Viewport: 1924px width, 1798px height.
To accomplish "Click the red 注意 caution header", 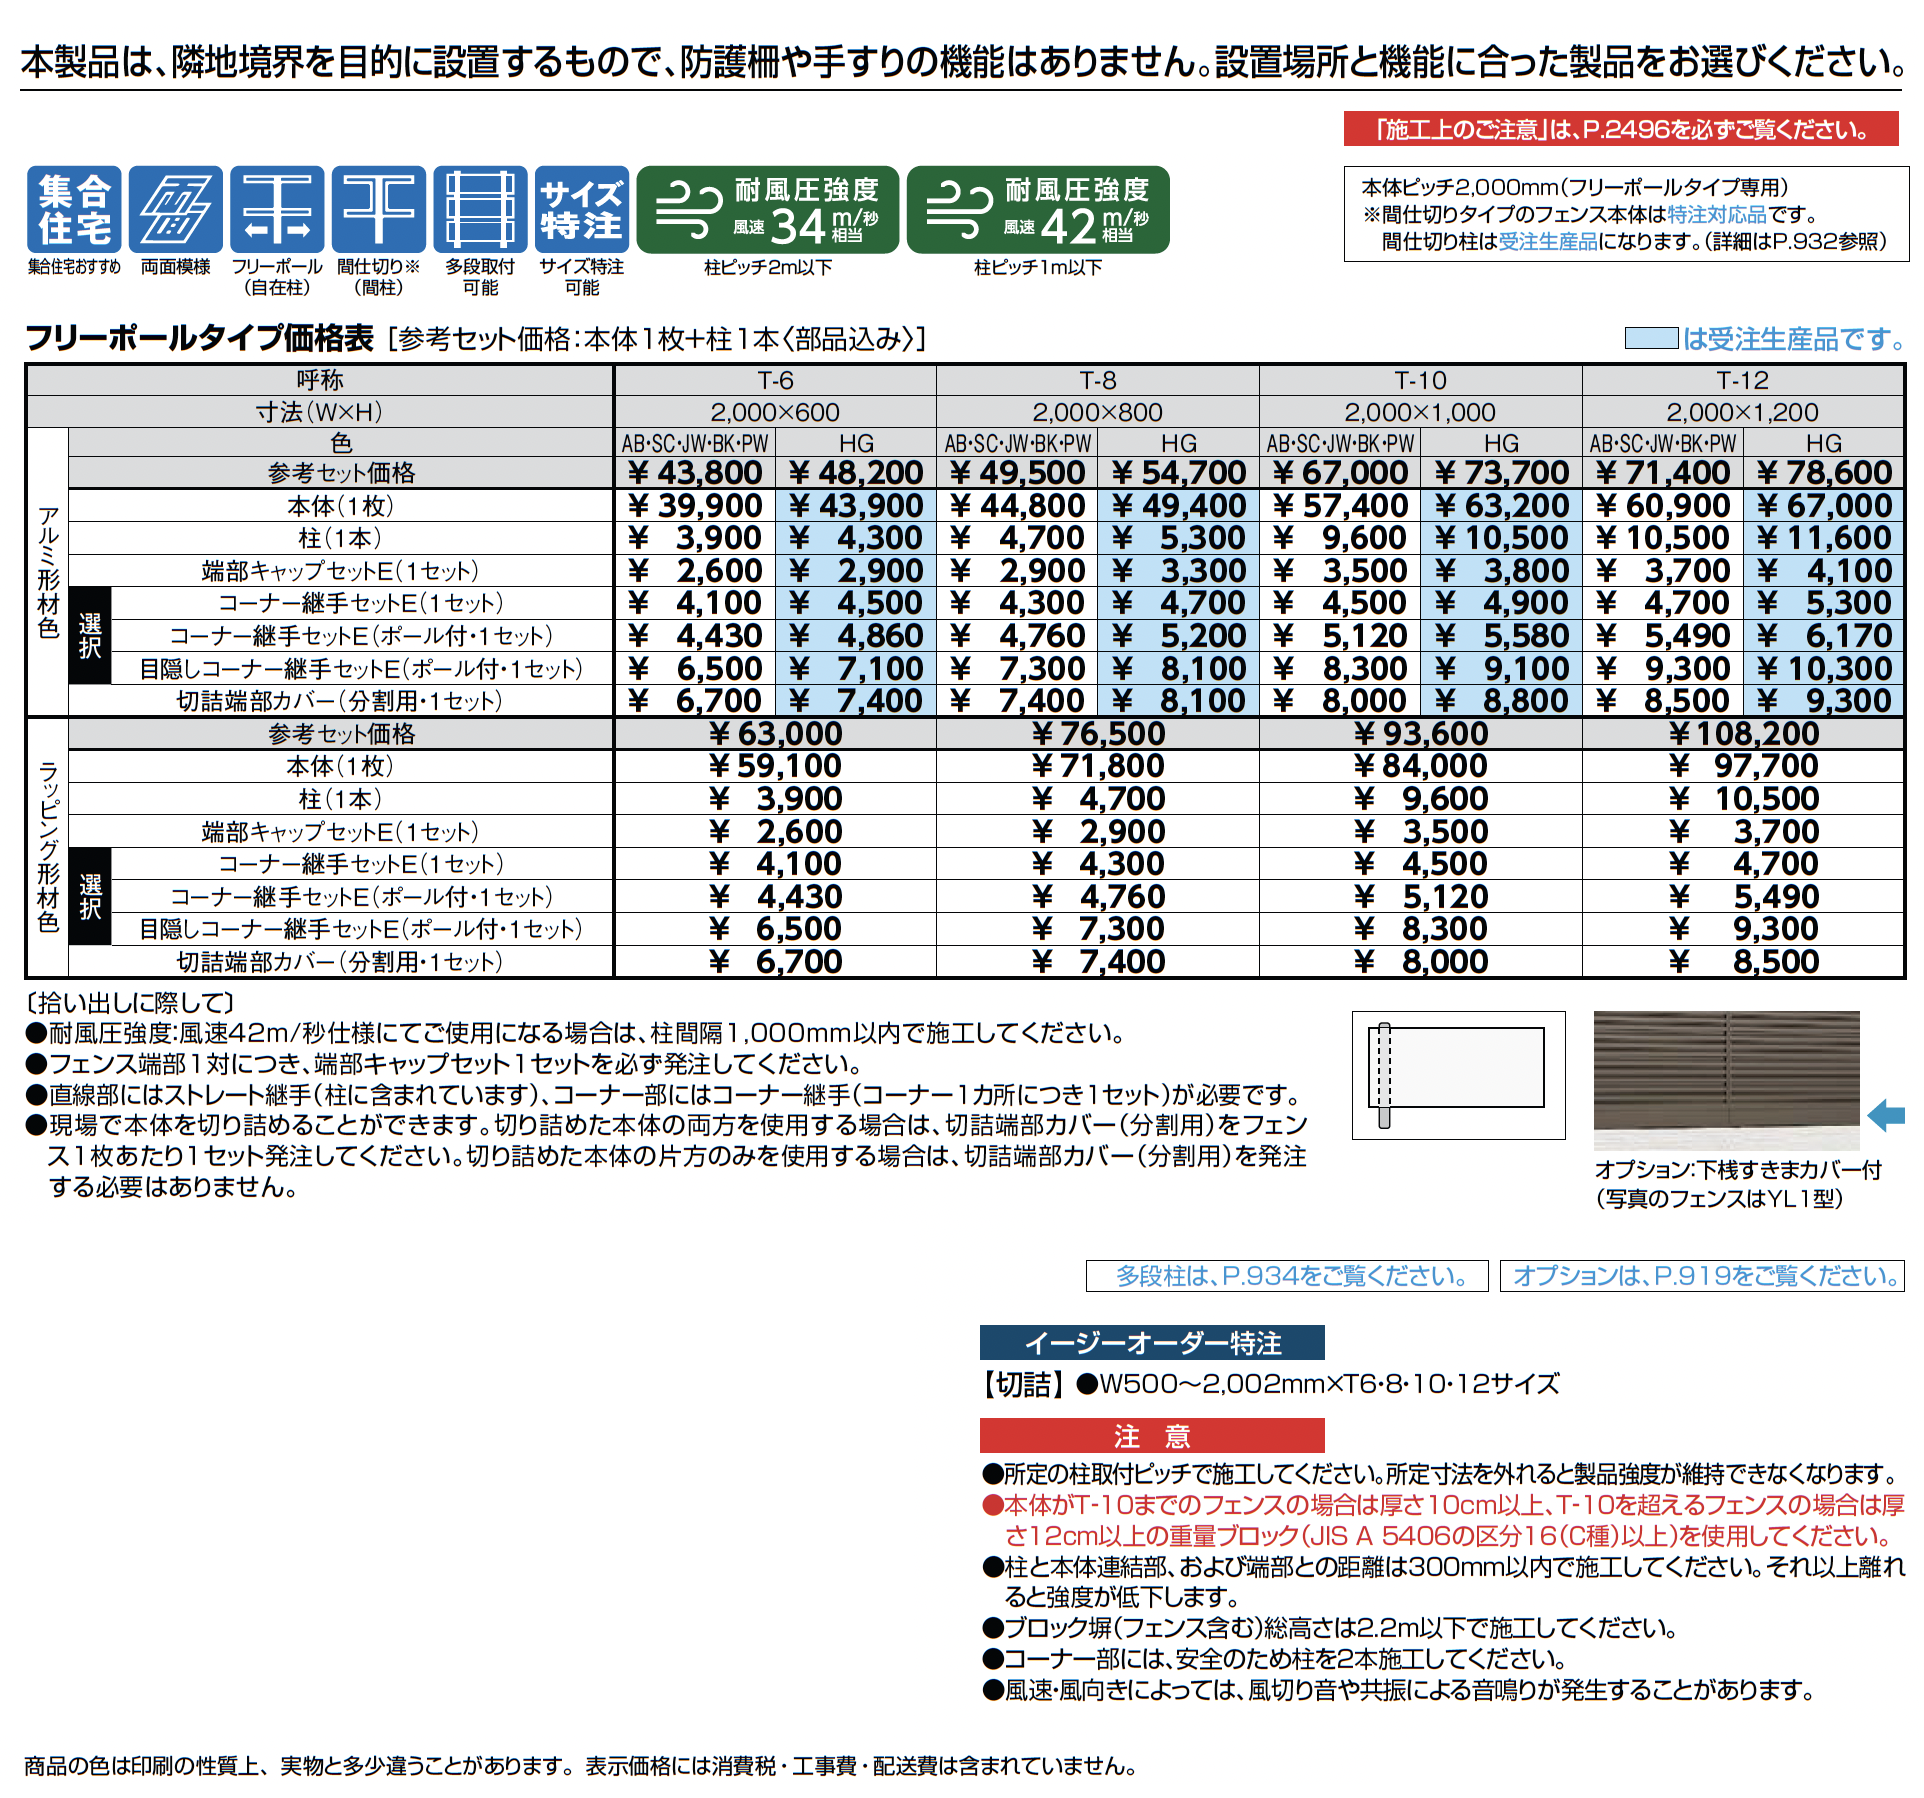I will [1152, 1435].
